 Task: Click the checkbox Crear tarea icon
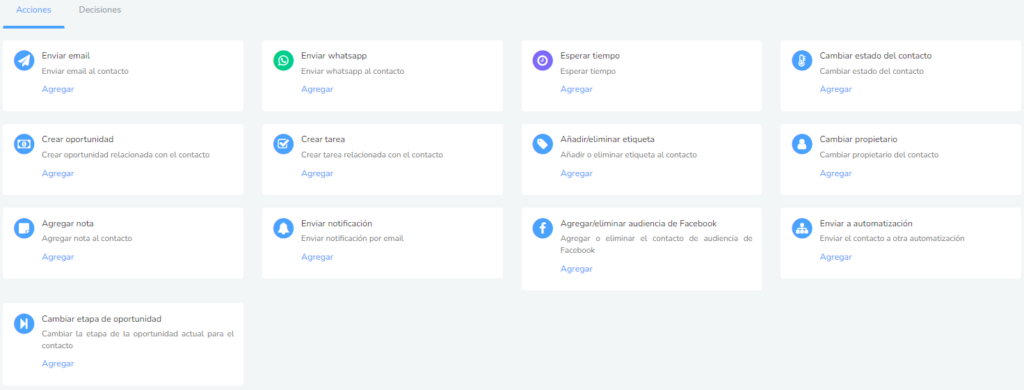pos(283,144)
